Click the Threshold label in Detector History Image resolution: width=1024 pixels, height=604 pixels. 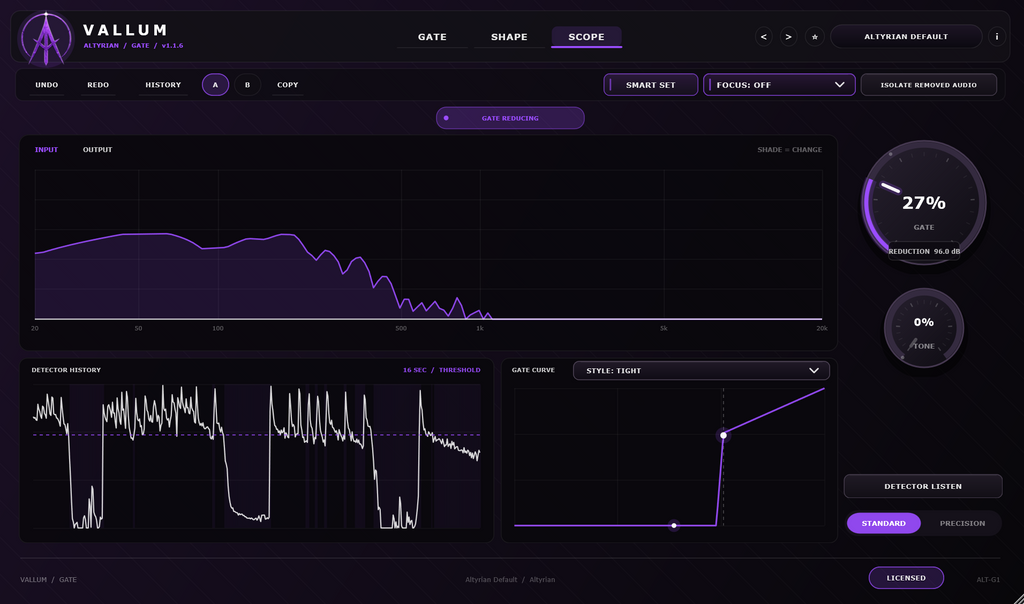click(x=460, y=370)
